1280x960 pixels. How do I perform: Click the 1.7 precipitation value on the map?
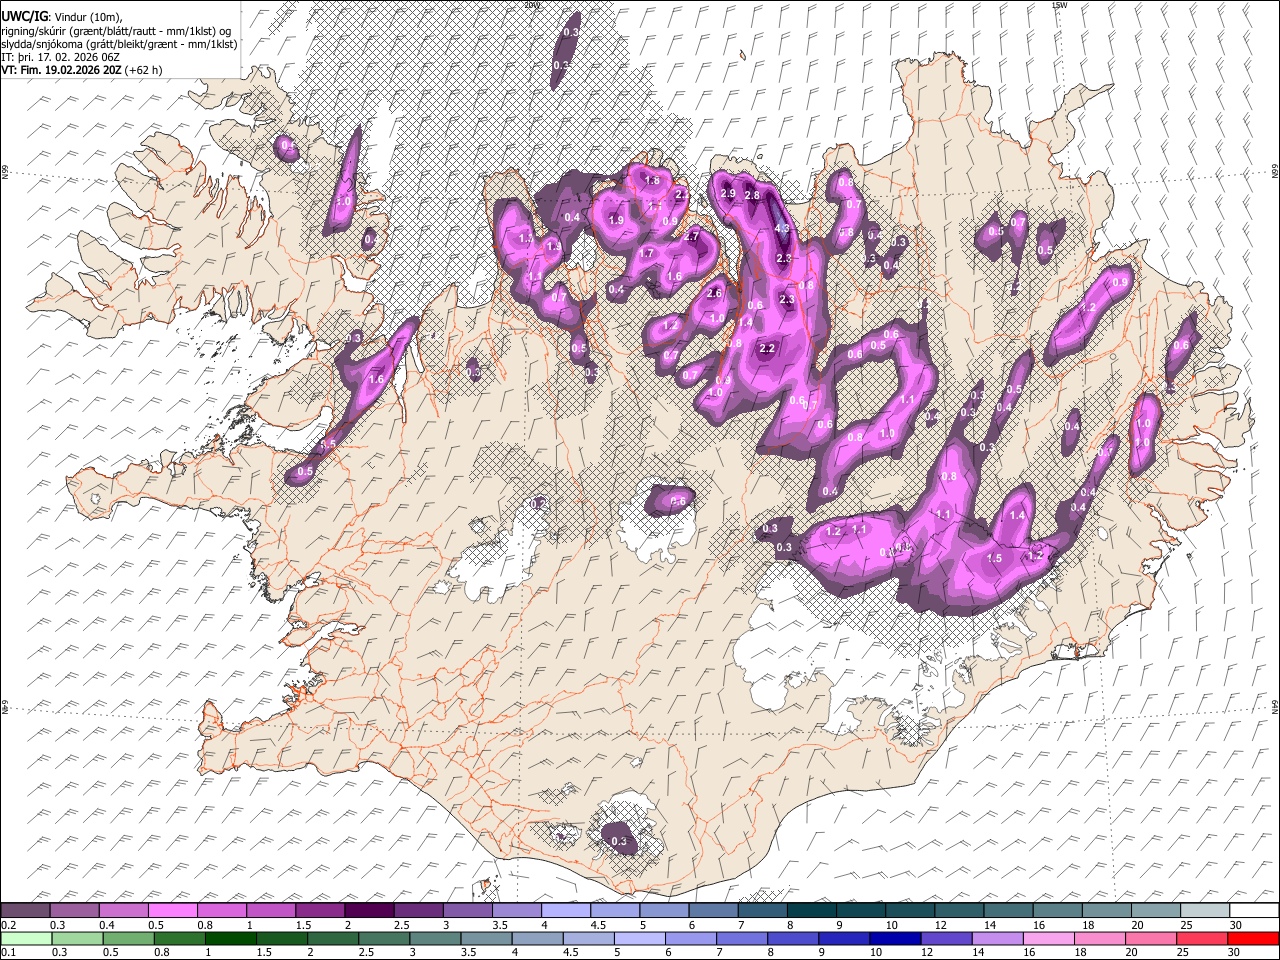(x=646, y=254)
